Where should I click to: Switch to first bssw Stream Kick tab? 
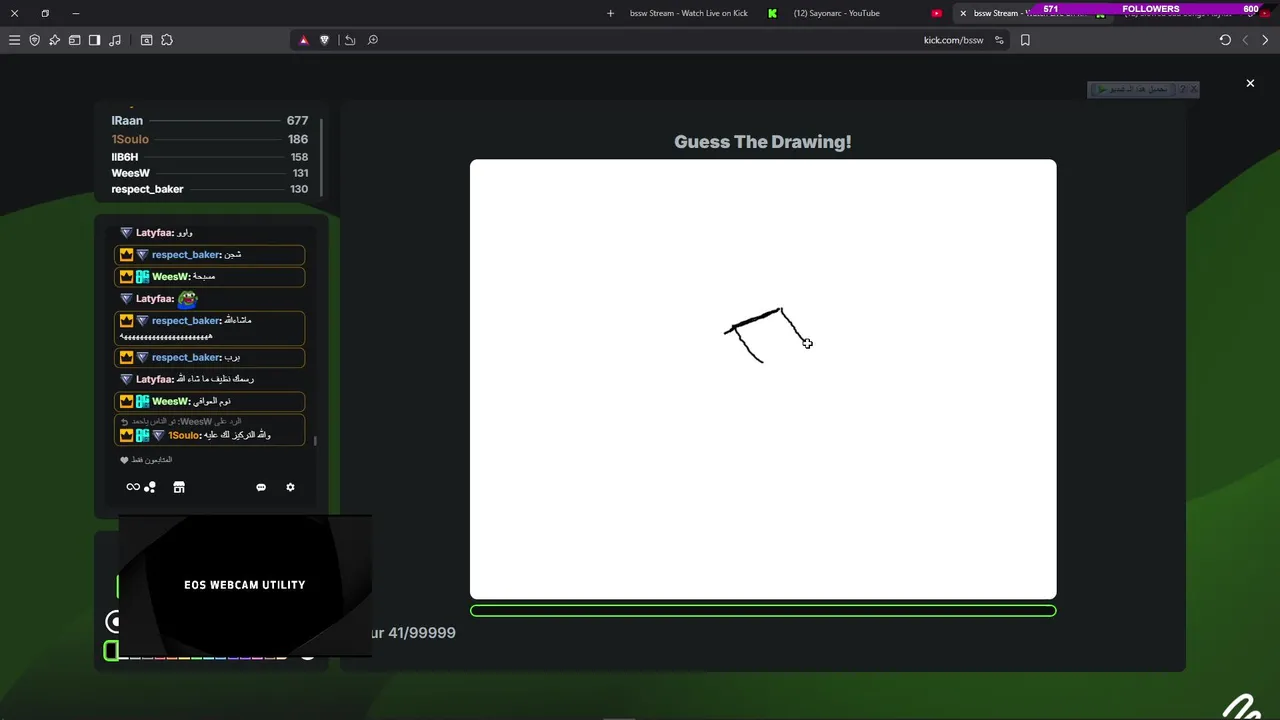pyautogui.click(x=688, y=13)
